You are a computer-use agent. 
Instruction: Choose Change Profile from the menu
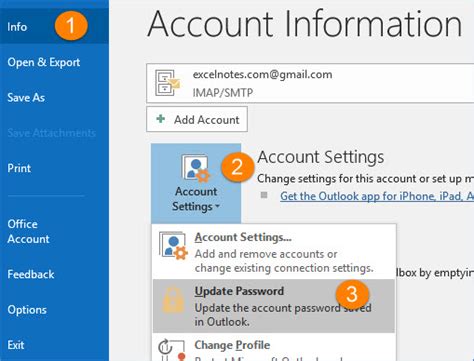click(x=274, y=347)
